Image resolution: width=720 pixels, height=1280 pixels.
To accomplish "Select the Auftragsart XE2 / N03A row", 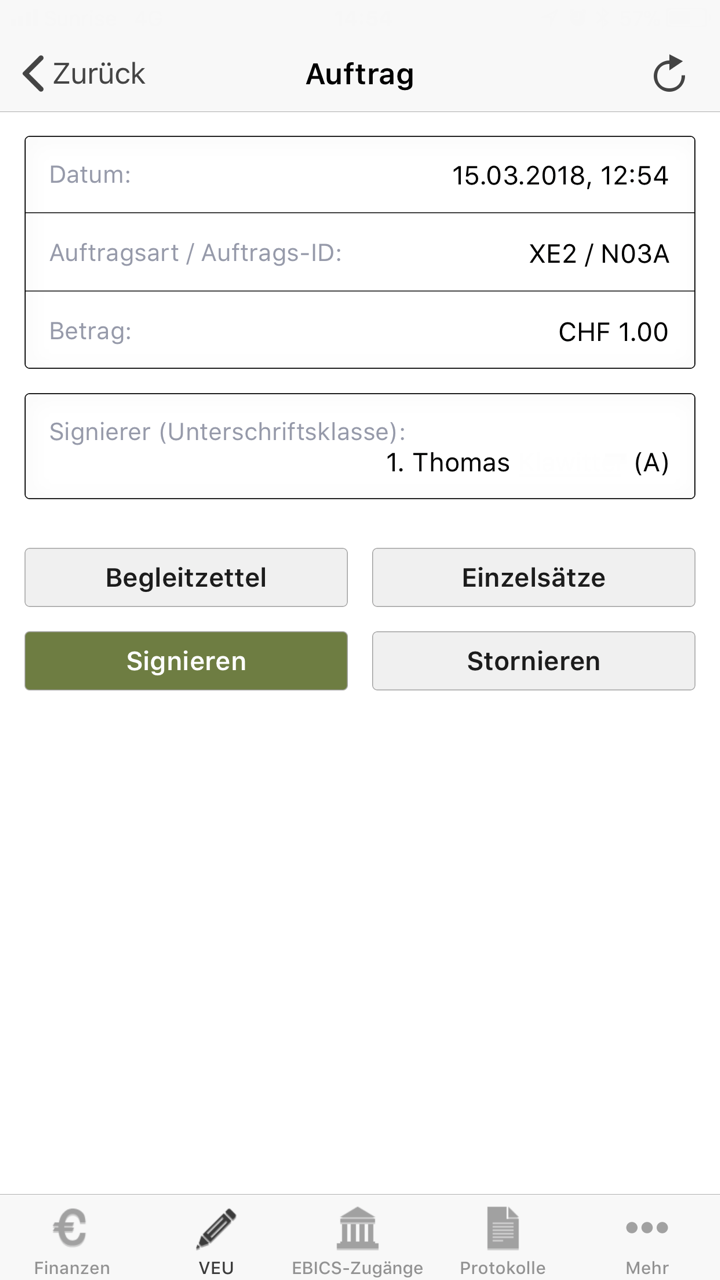I will click(x=360, y=253).
